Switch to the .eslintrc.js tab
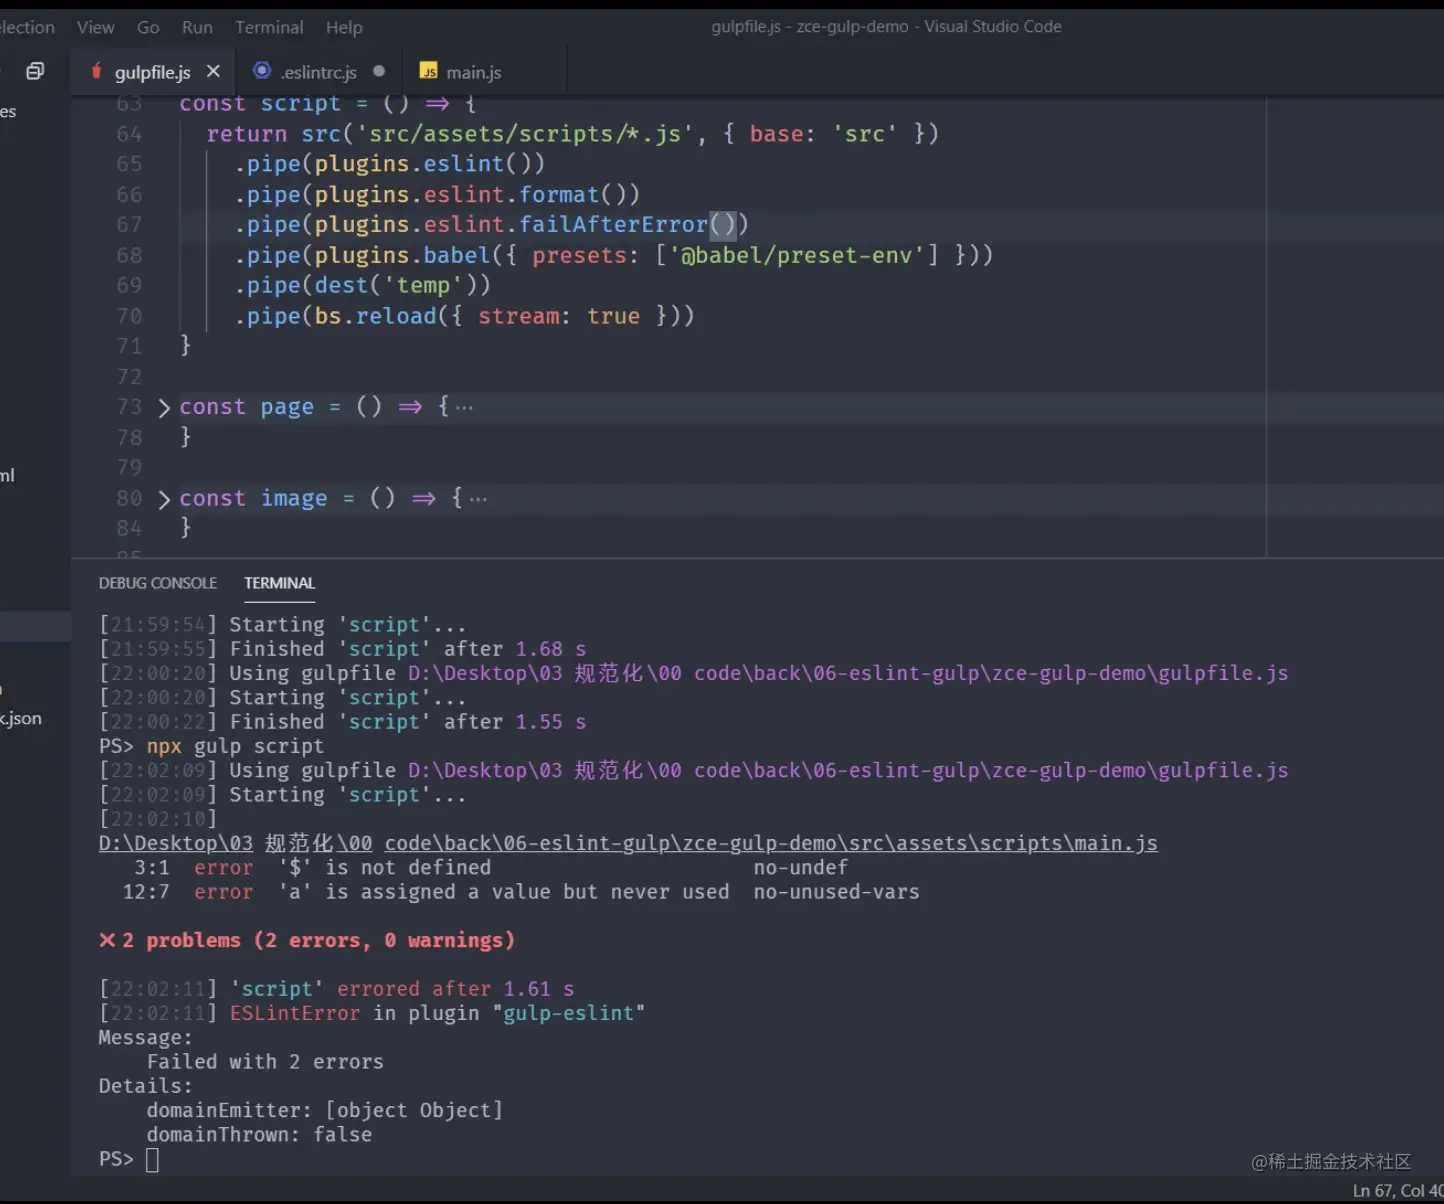This screenshot has height=1204, width=1444. click(319, 72)
